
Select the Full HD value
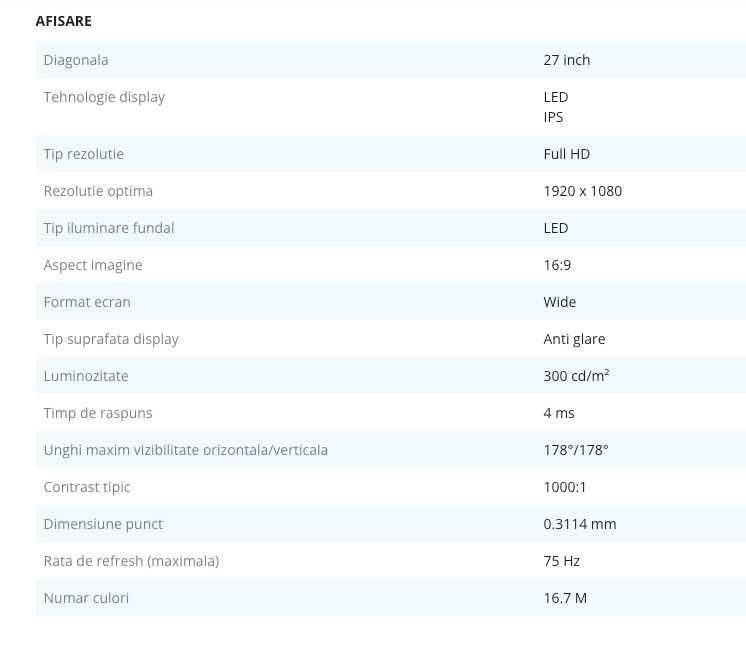point(566,154)
